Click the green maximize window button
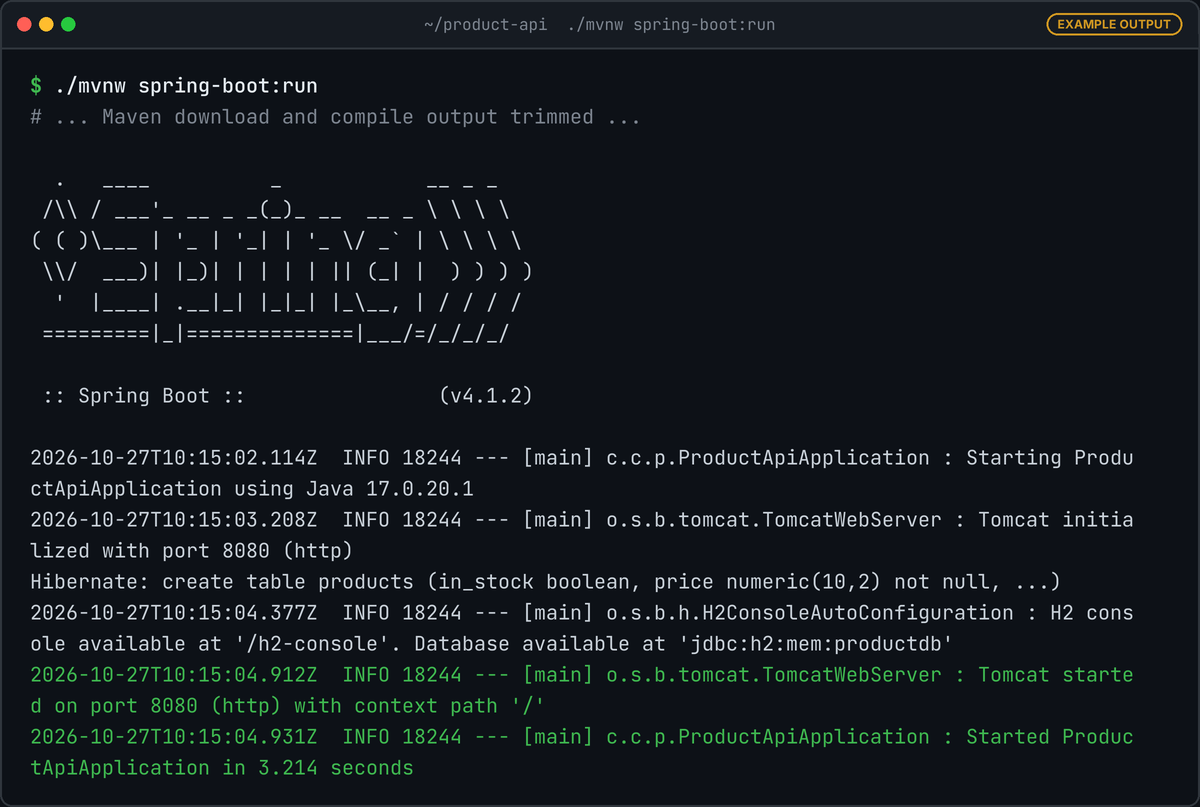 click(x=68, y=24)
